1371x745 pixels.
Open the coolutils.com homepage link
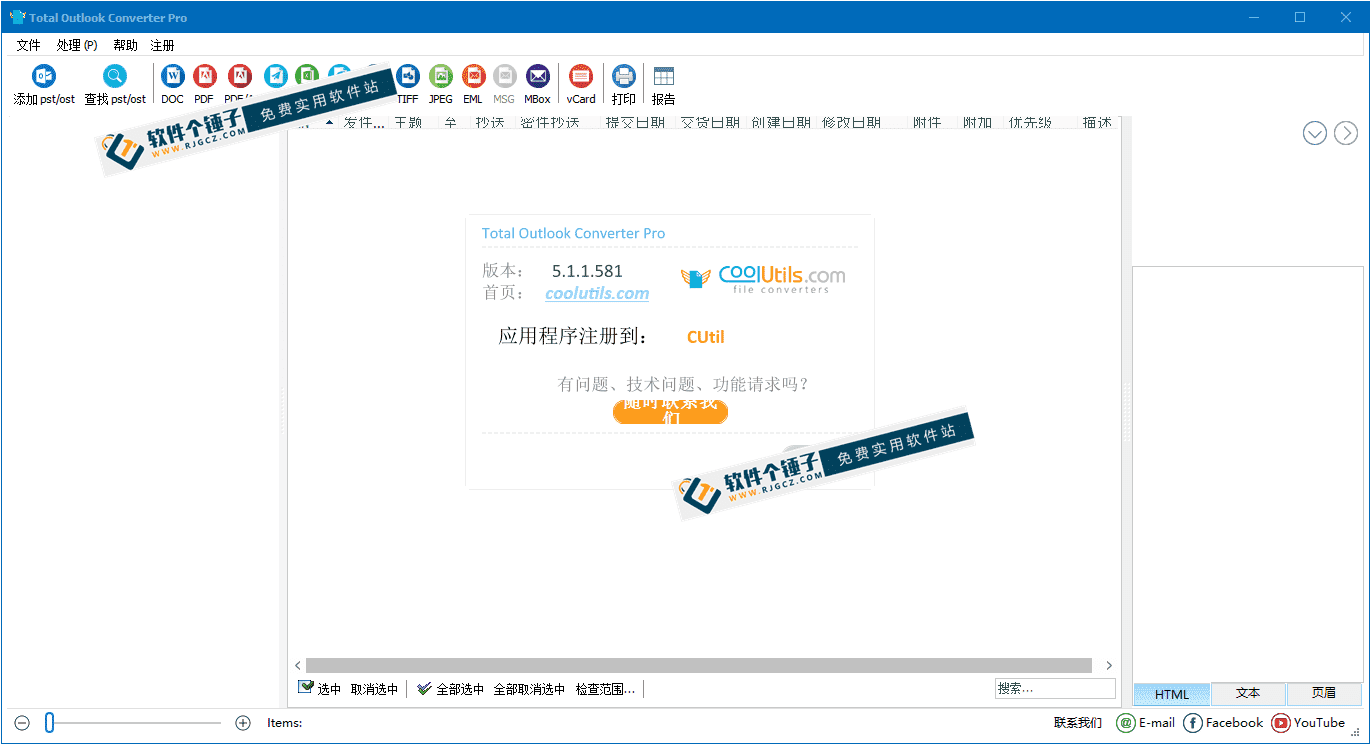coord(597,294)
